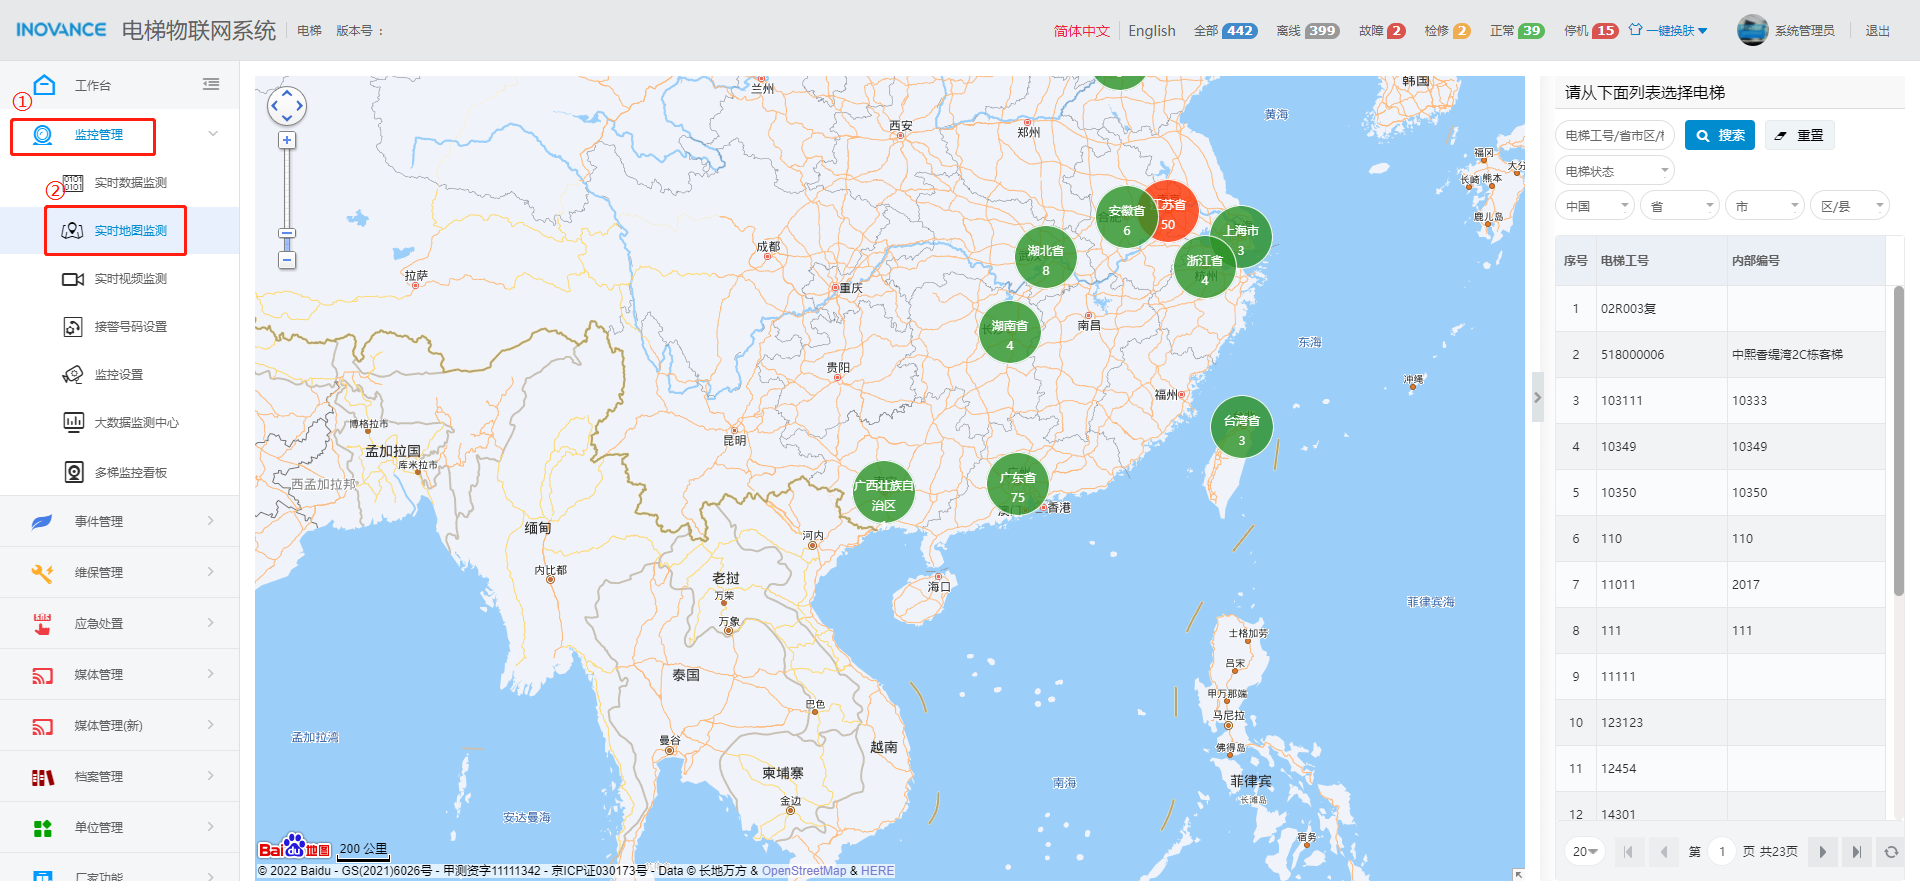The height and width of the screenshot is (881, 1920).
Task: Filter by 正常 39 elevators
Action: 1517,31
